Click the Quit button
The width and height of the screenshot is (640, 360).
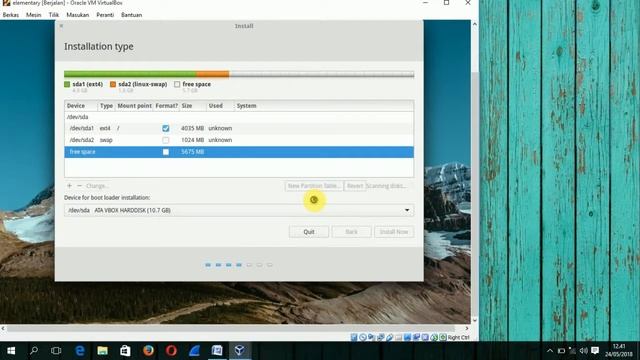[309, 232]
